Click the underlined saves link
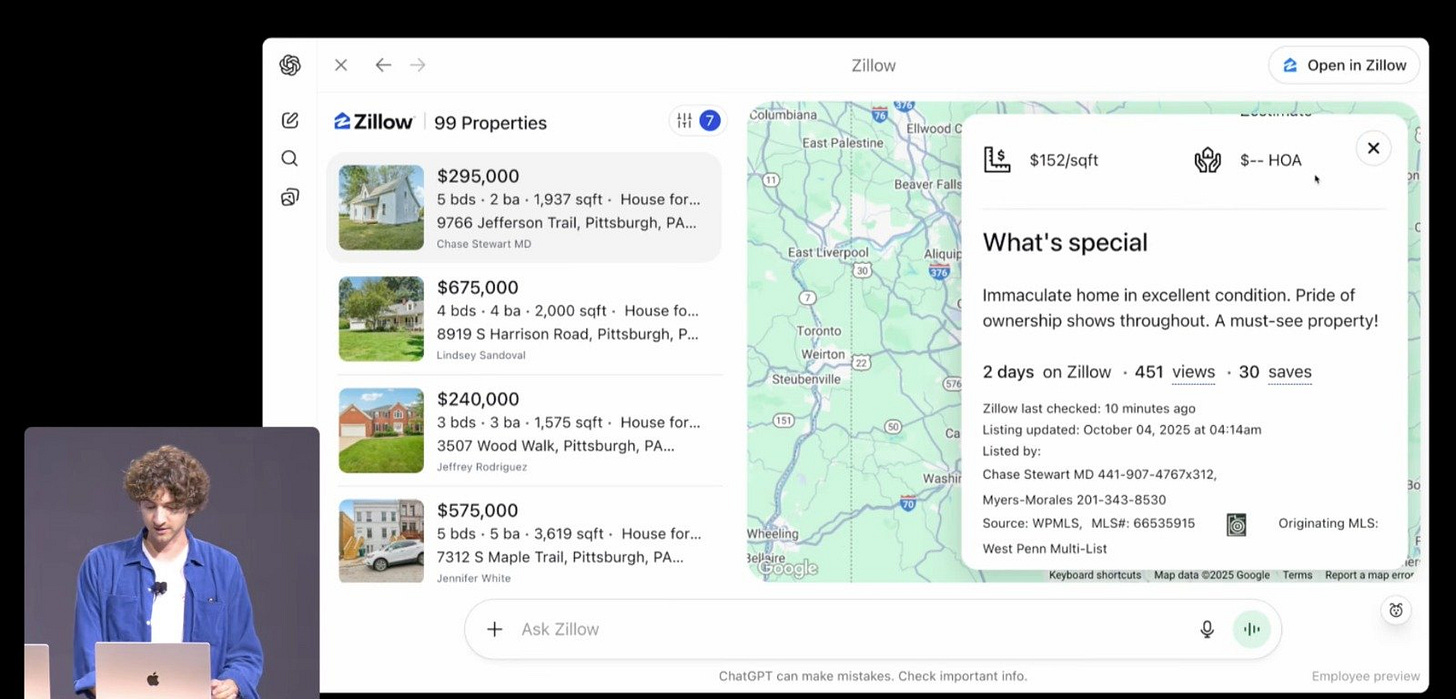This screenshot has height=699, width=1456. click(1290, 372)
